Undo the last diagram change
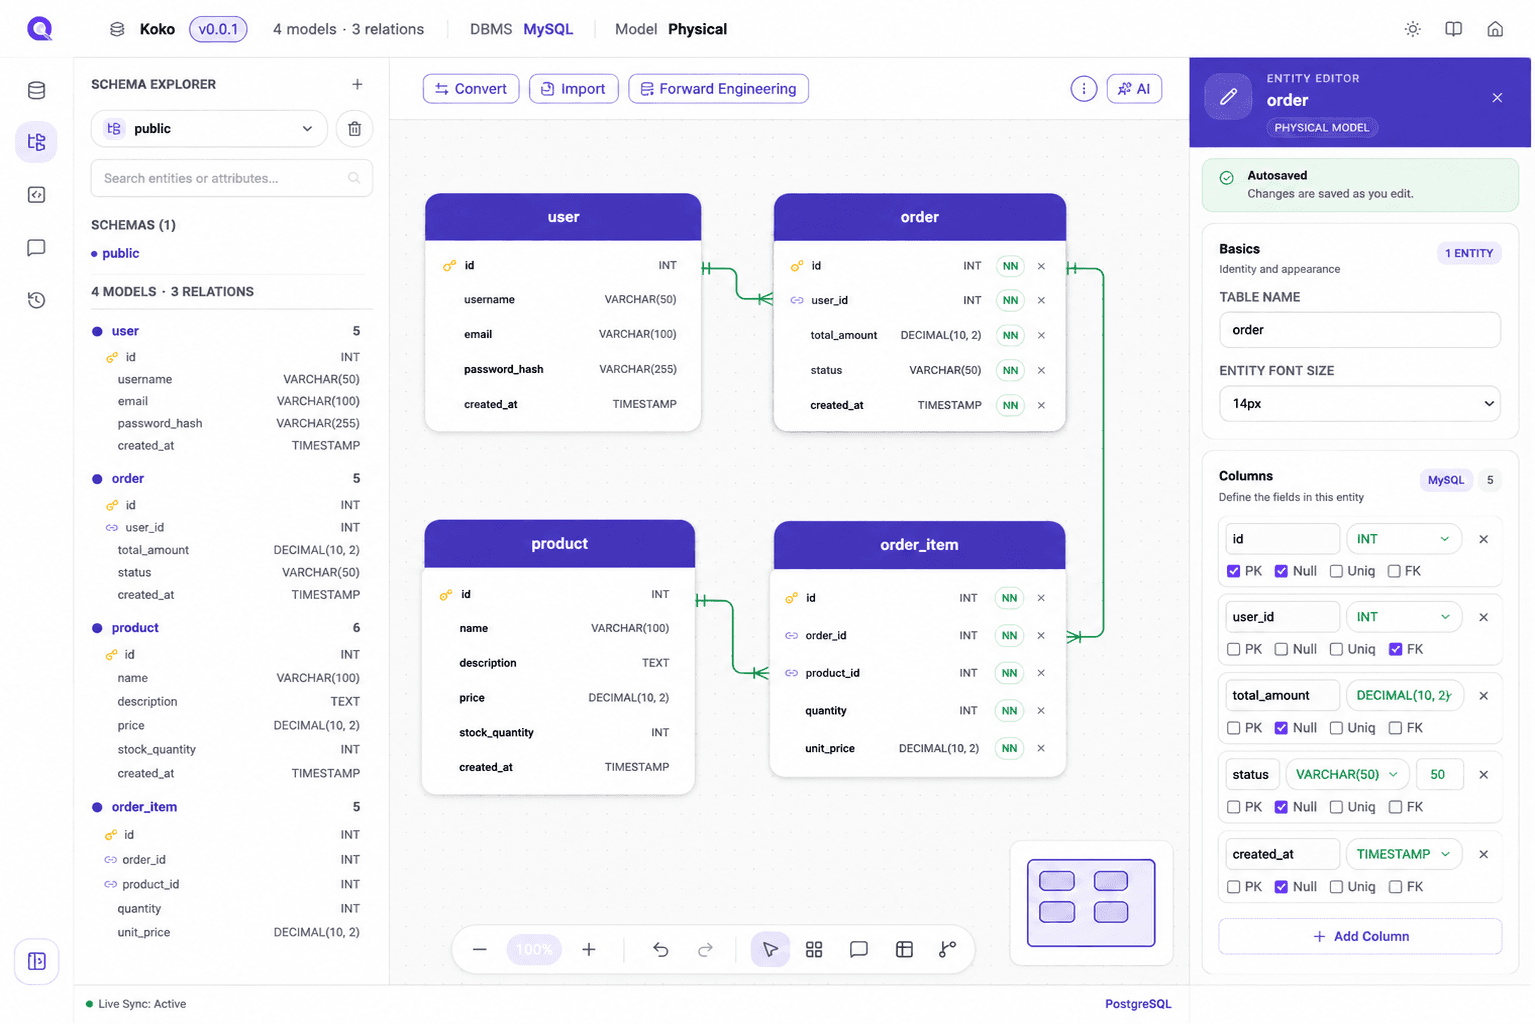 661,949
